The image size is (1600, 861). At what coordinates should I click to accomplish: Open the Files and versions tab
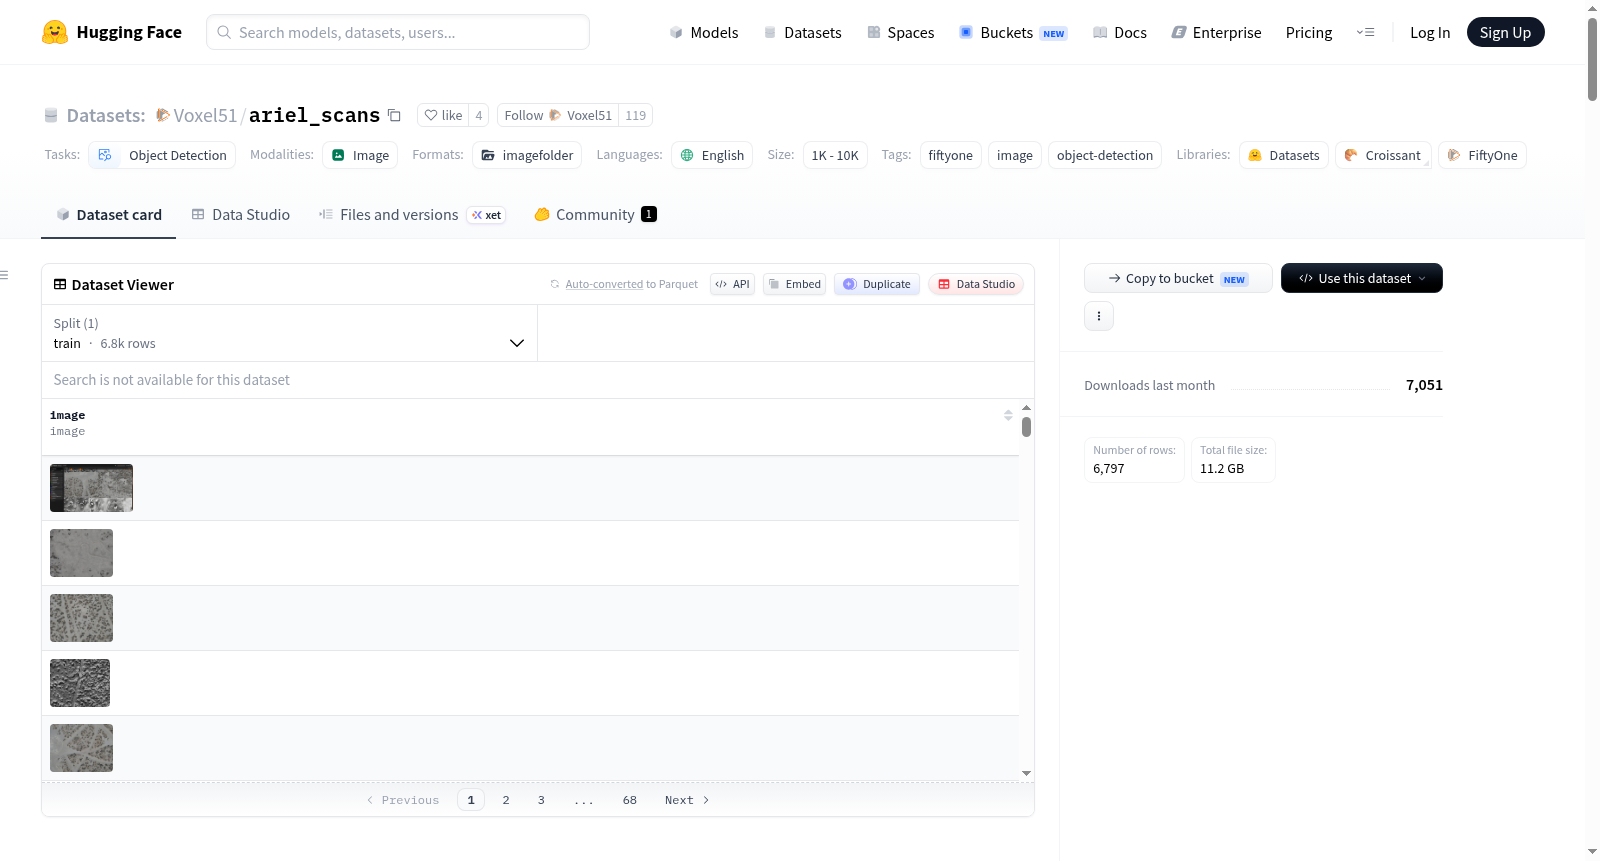[x=412, y=214]
